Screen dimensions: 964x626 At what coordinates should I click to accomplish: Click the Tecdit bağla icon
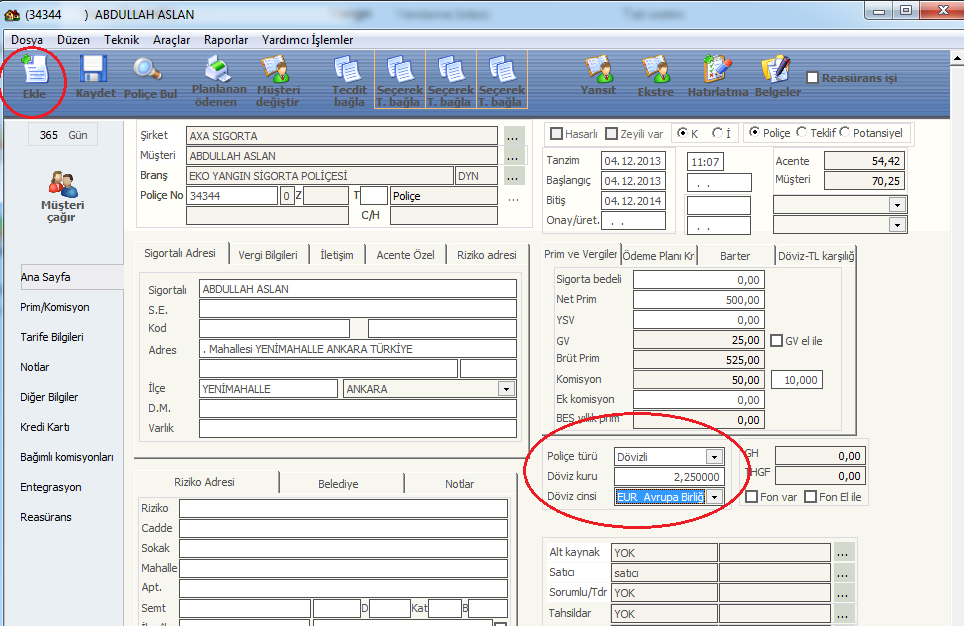(x=348, y=80)
